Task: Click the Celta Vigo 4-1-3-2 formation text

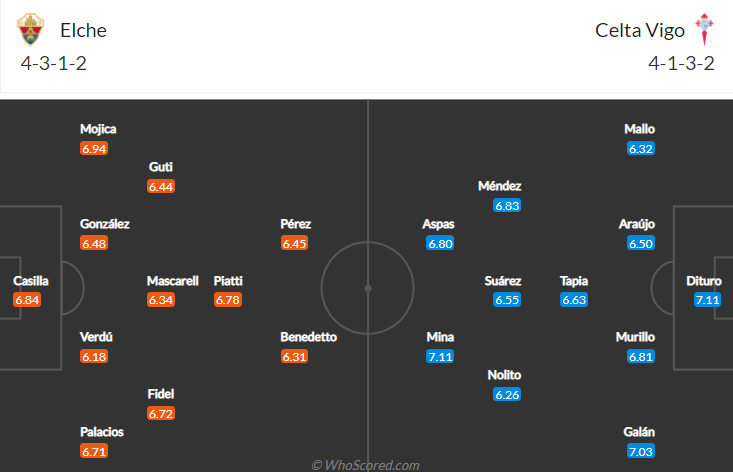Action: (x=681, y=64)
